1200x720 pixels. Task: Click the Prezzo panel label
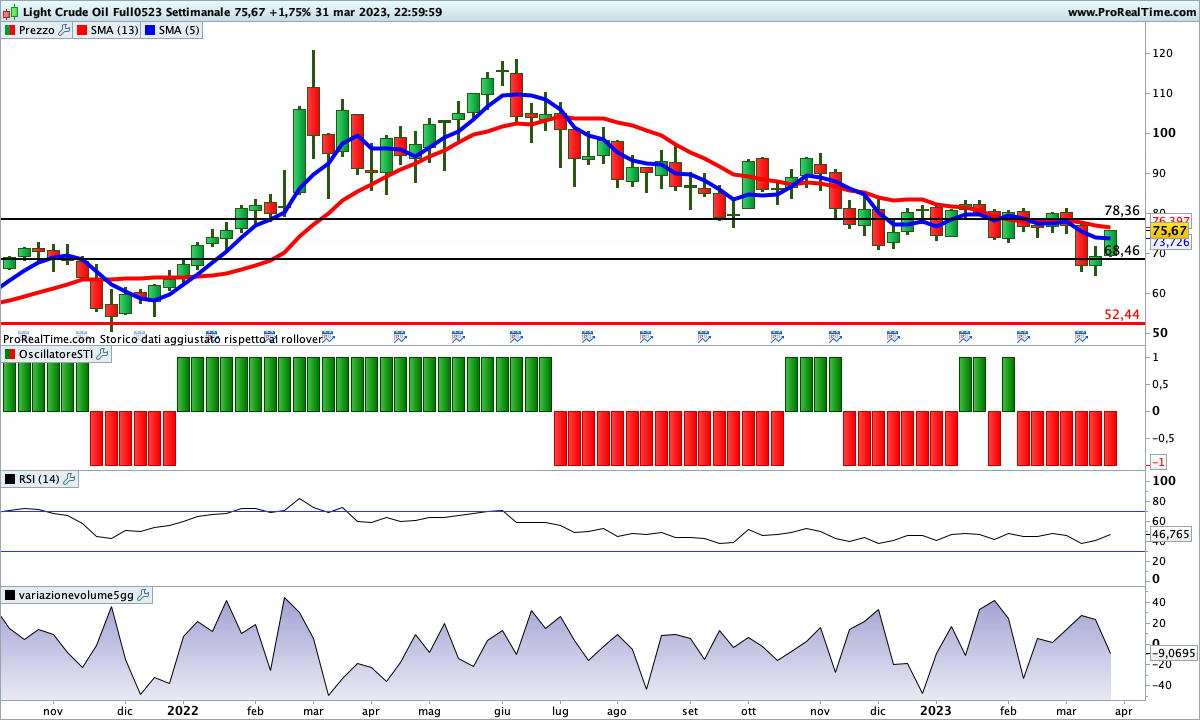[x=37, y=30]
